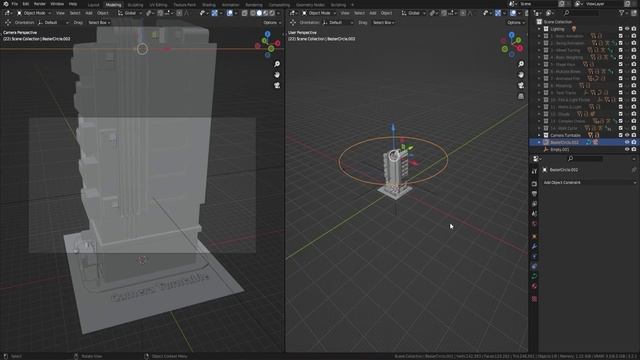This screenshot has width=640, height=360.
Task: Toggle Empty.001 render camera icon
Action: pyautogui.click(x=634, y=149)
